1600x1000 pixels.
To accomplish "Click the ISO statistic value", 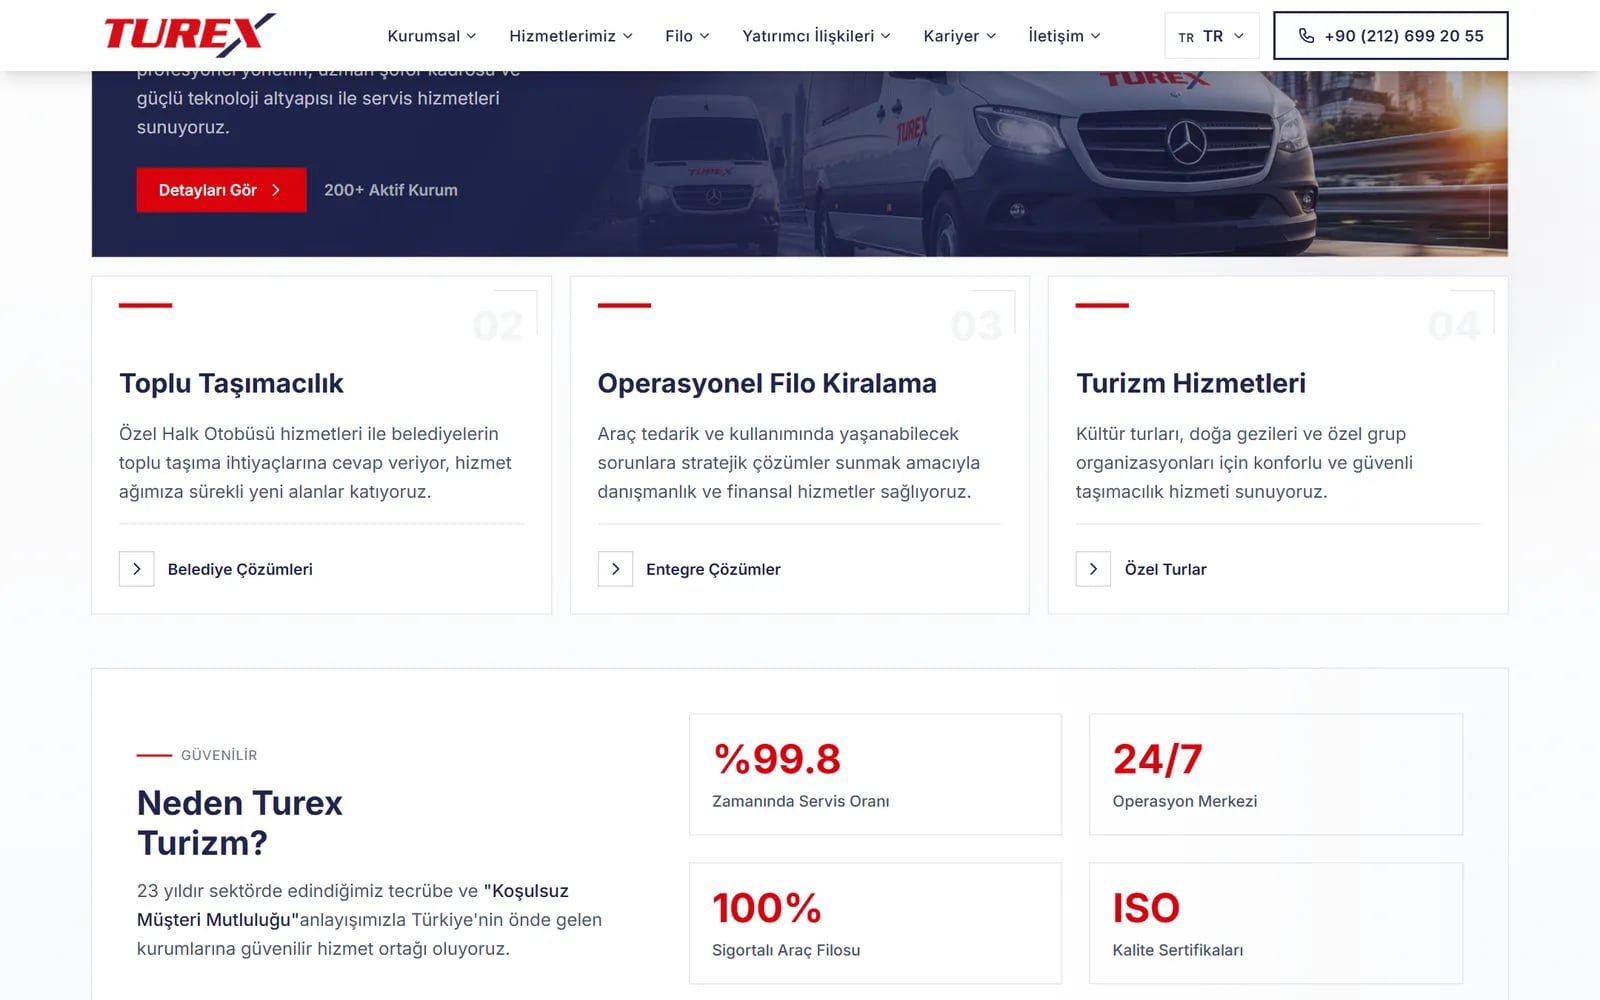I will click(x=1146, y=908).
